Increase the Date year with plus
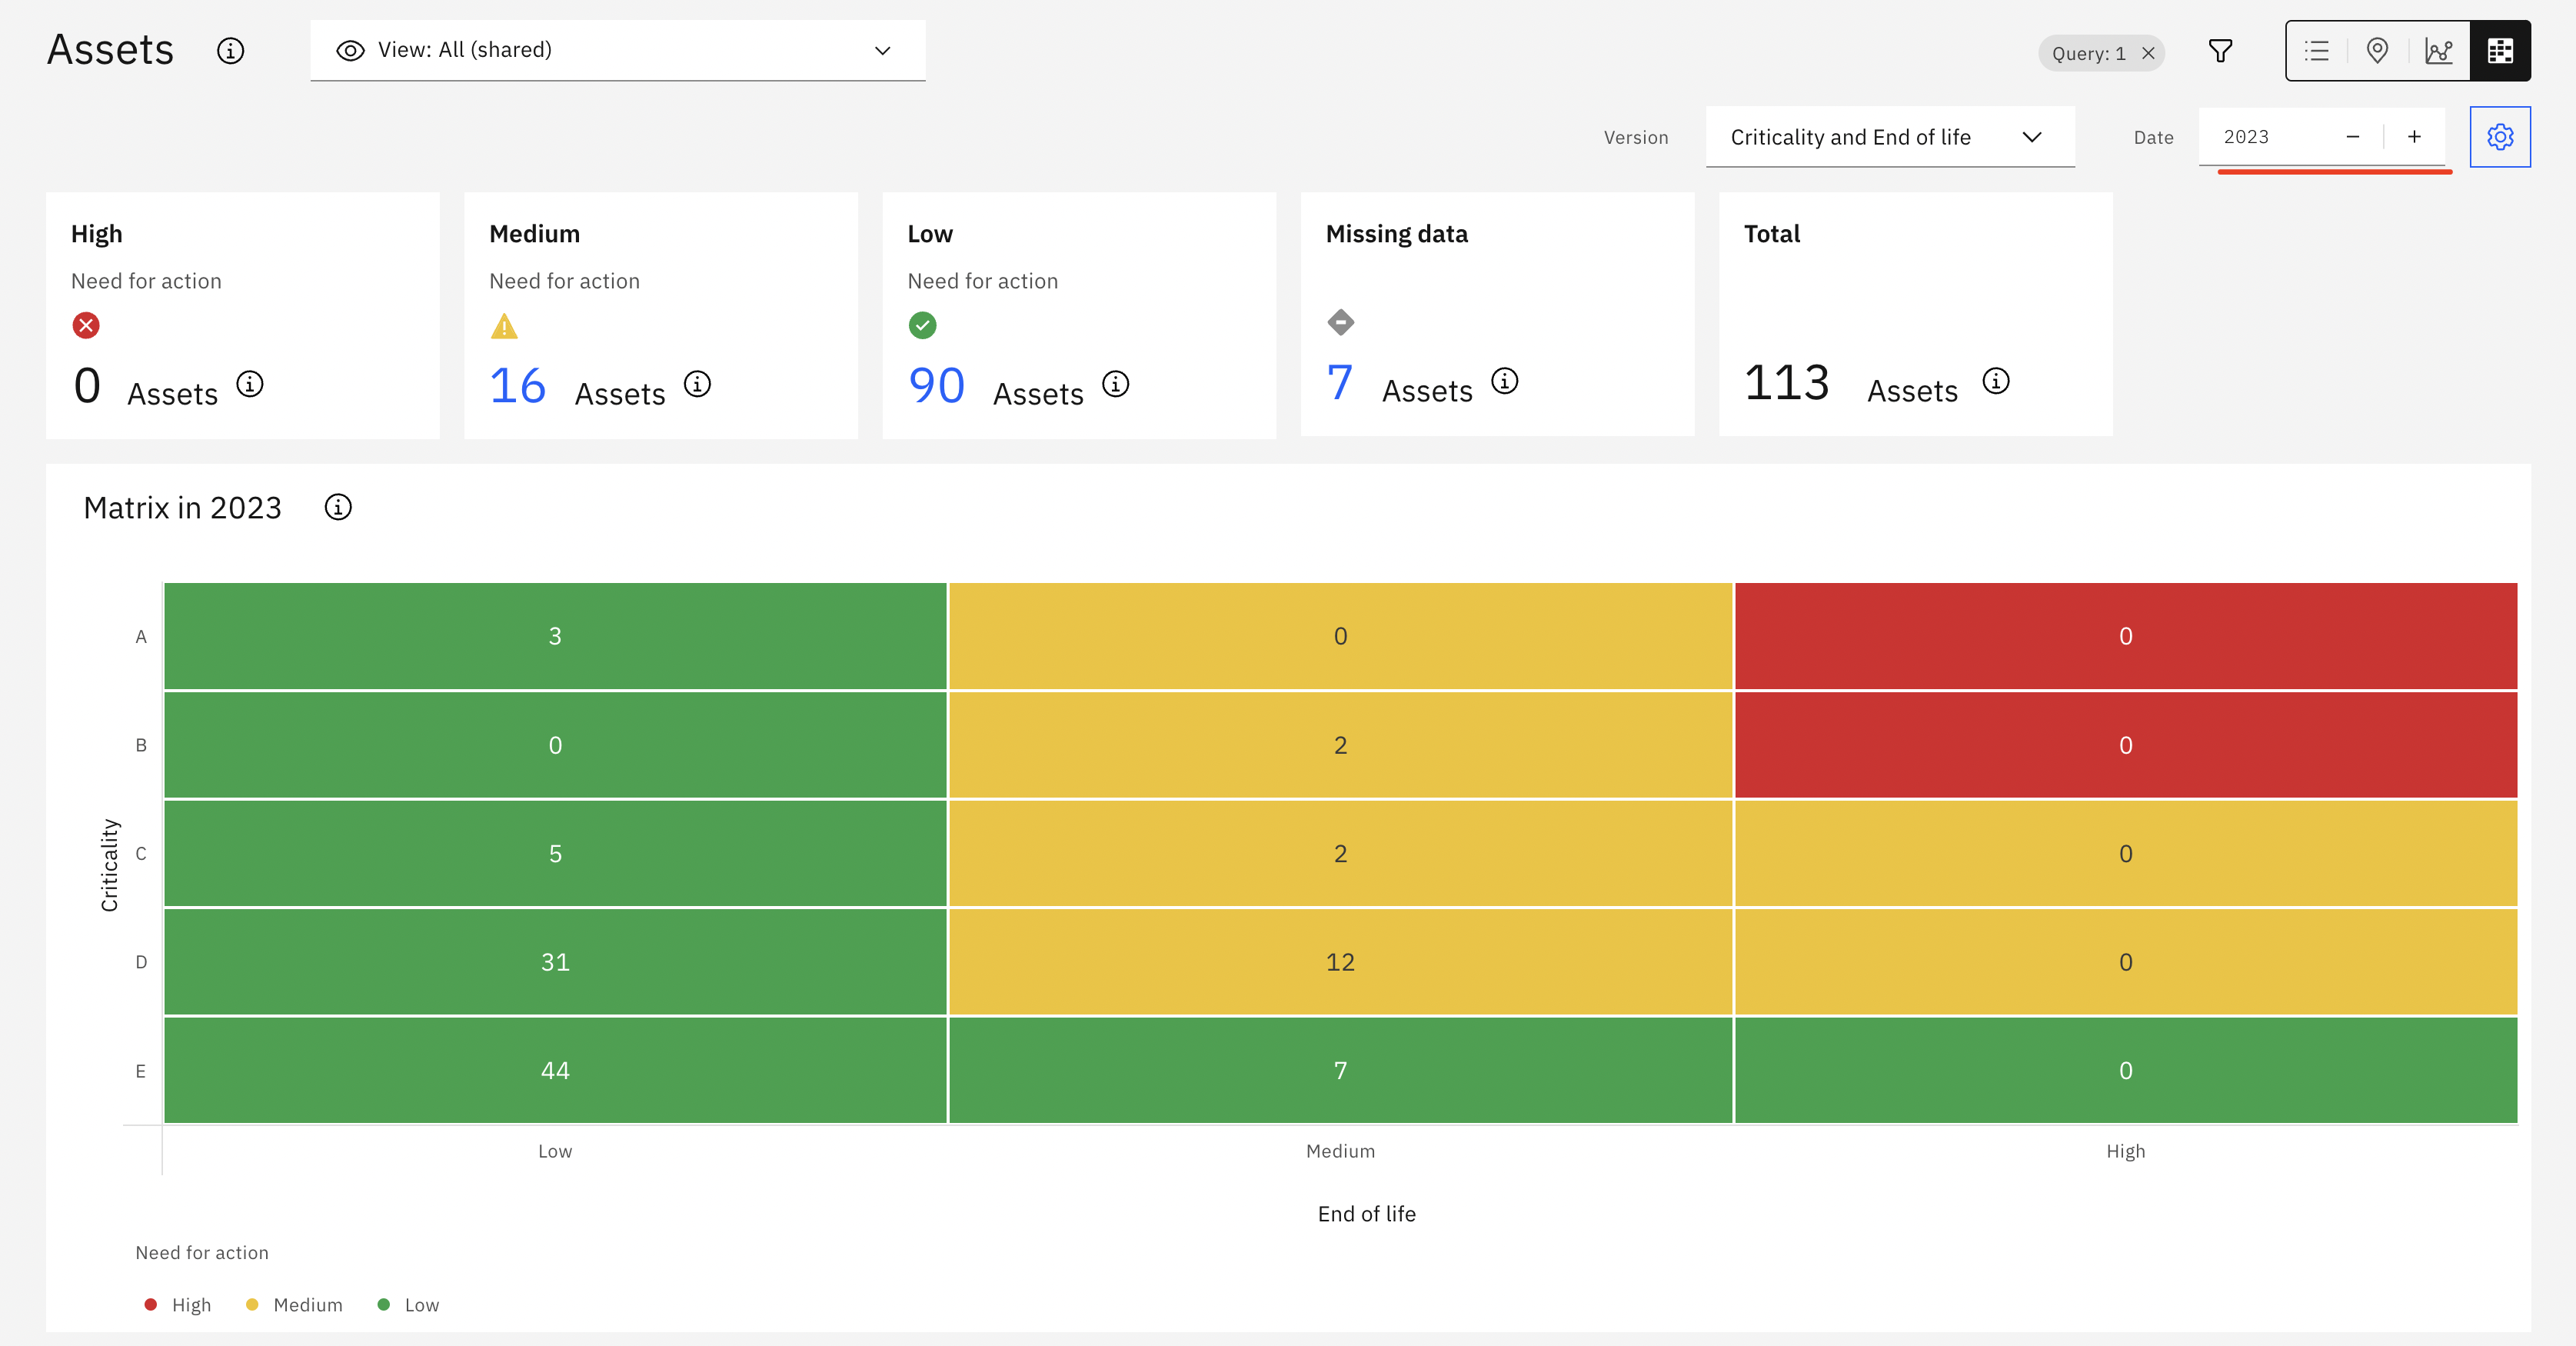The width and height of the screenshot is (2576, 1346). point(2414,137)
